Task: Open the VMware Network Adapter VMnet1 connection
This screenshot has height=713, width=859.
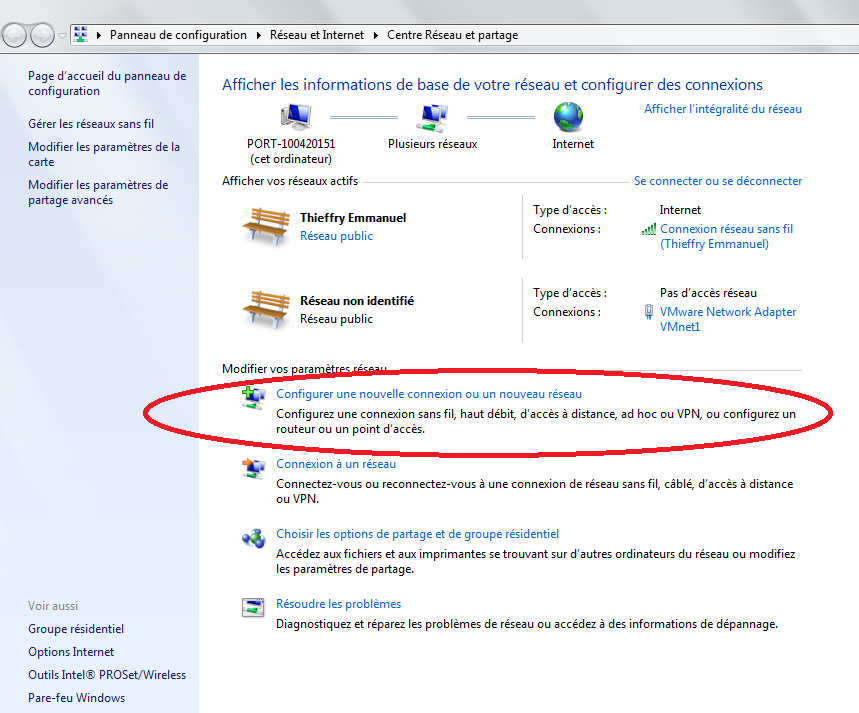Action: coord(728,319)
